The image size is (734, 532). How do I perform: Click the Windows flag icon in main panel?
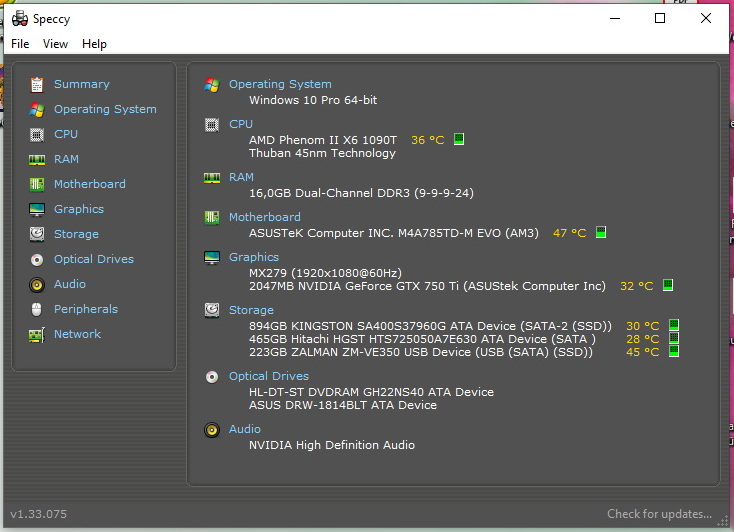click(212, 85)
